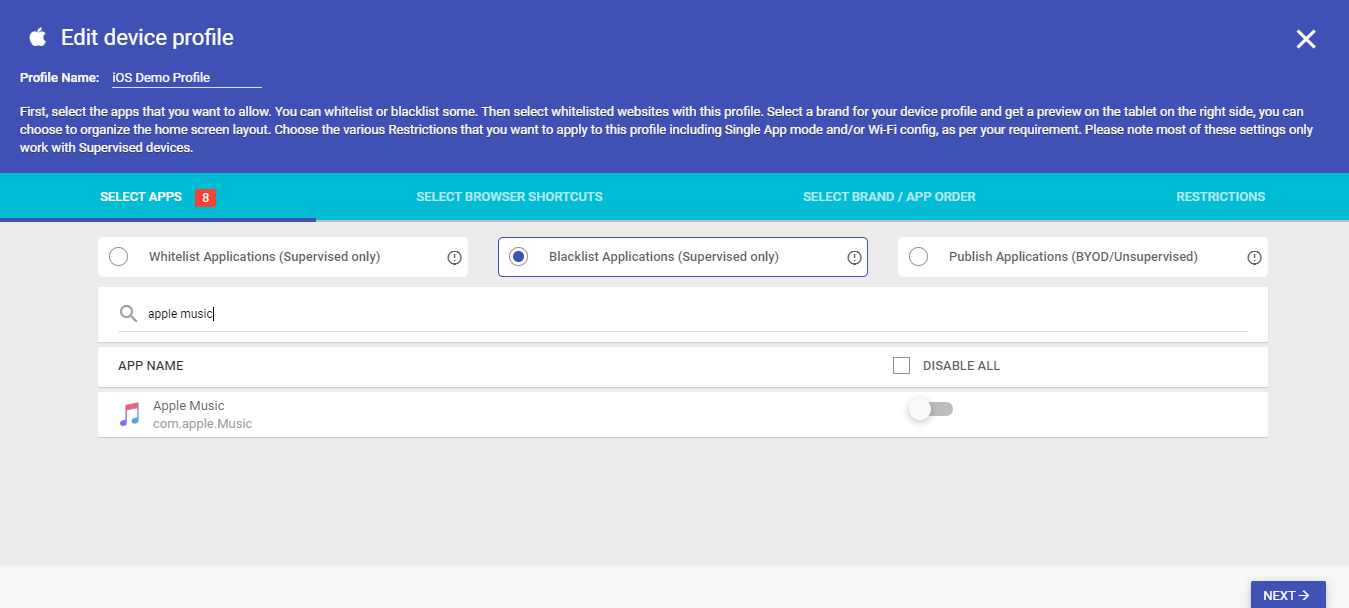Open info tooltip for Whitelist Applications
This screenshot has width=1349, height=608.
tap(454, 257)
